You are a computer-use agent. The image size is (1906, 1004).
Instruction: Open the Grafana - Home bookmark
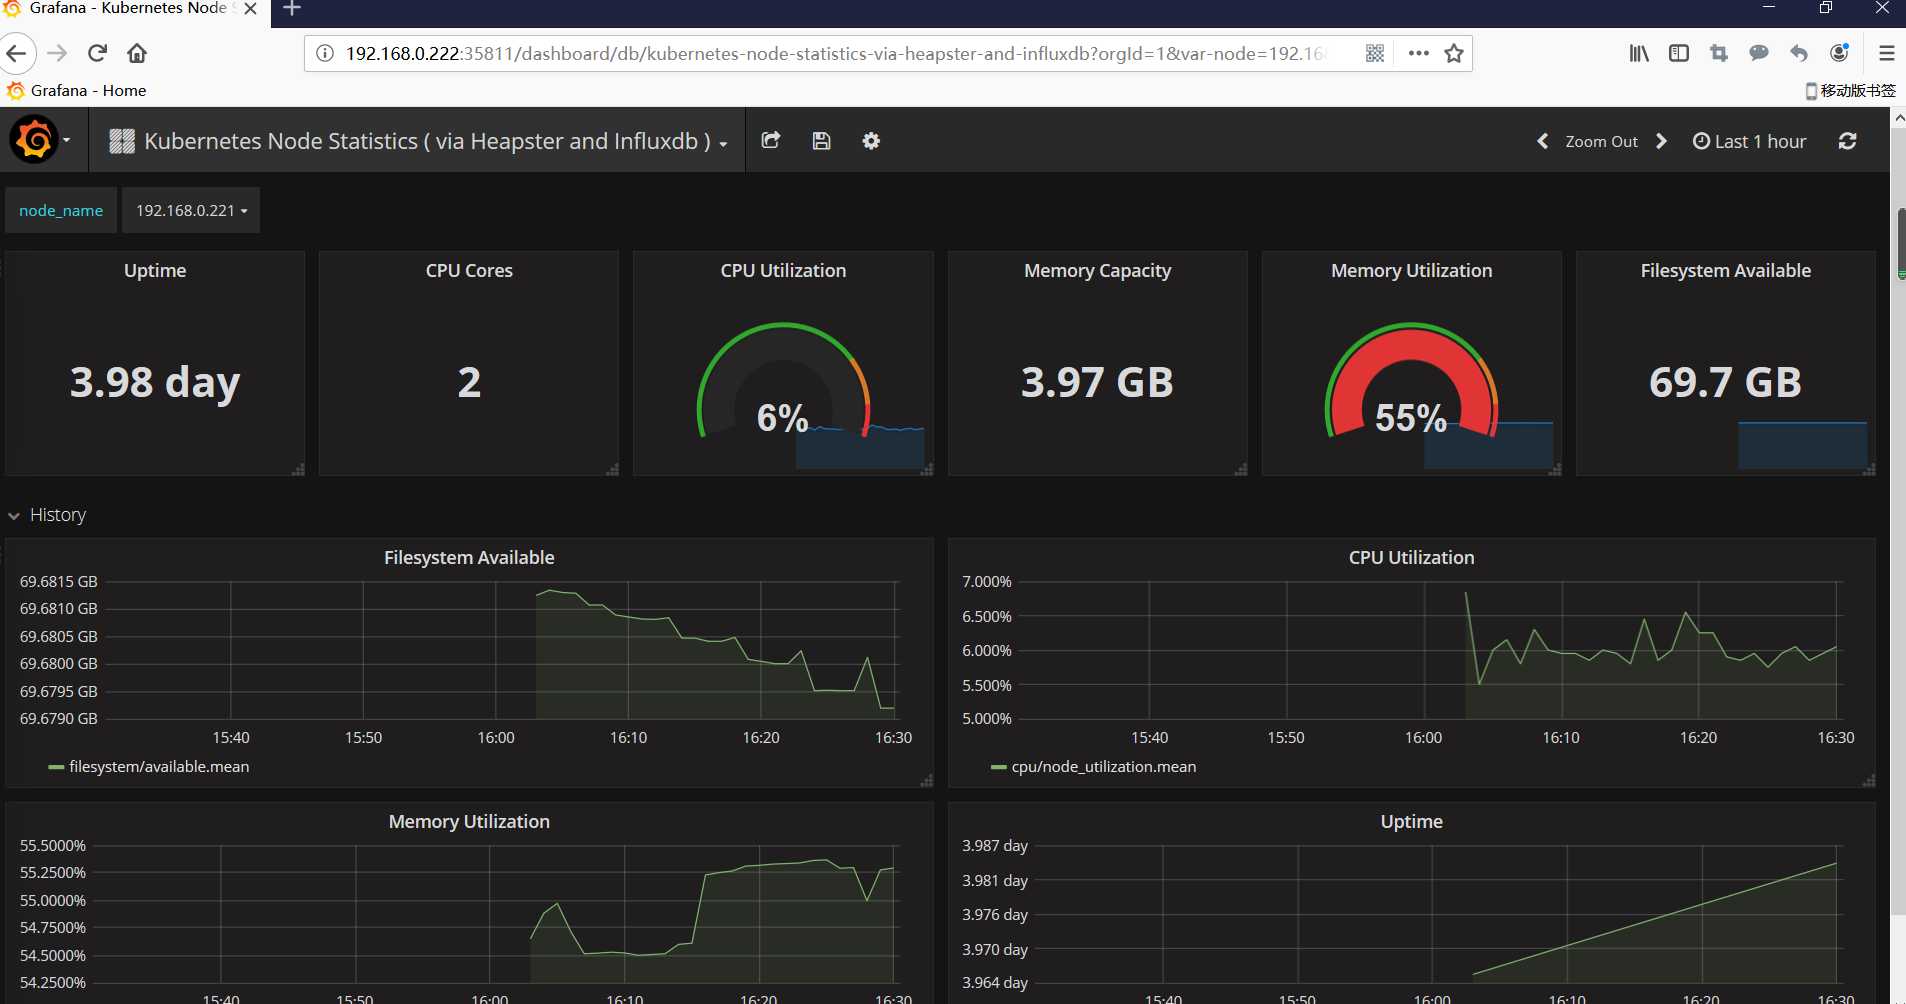(x=77, y=90)
